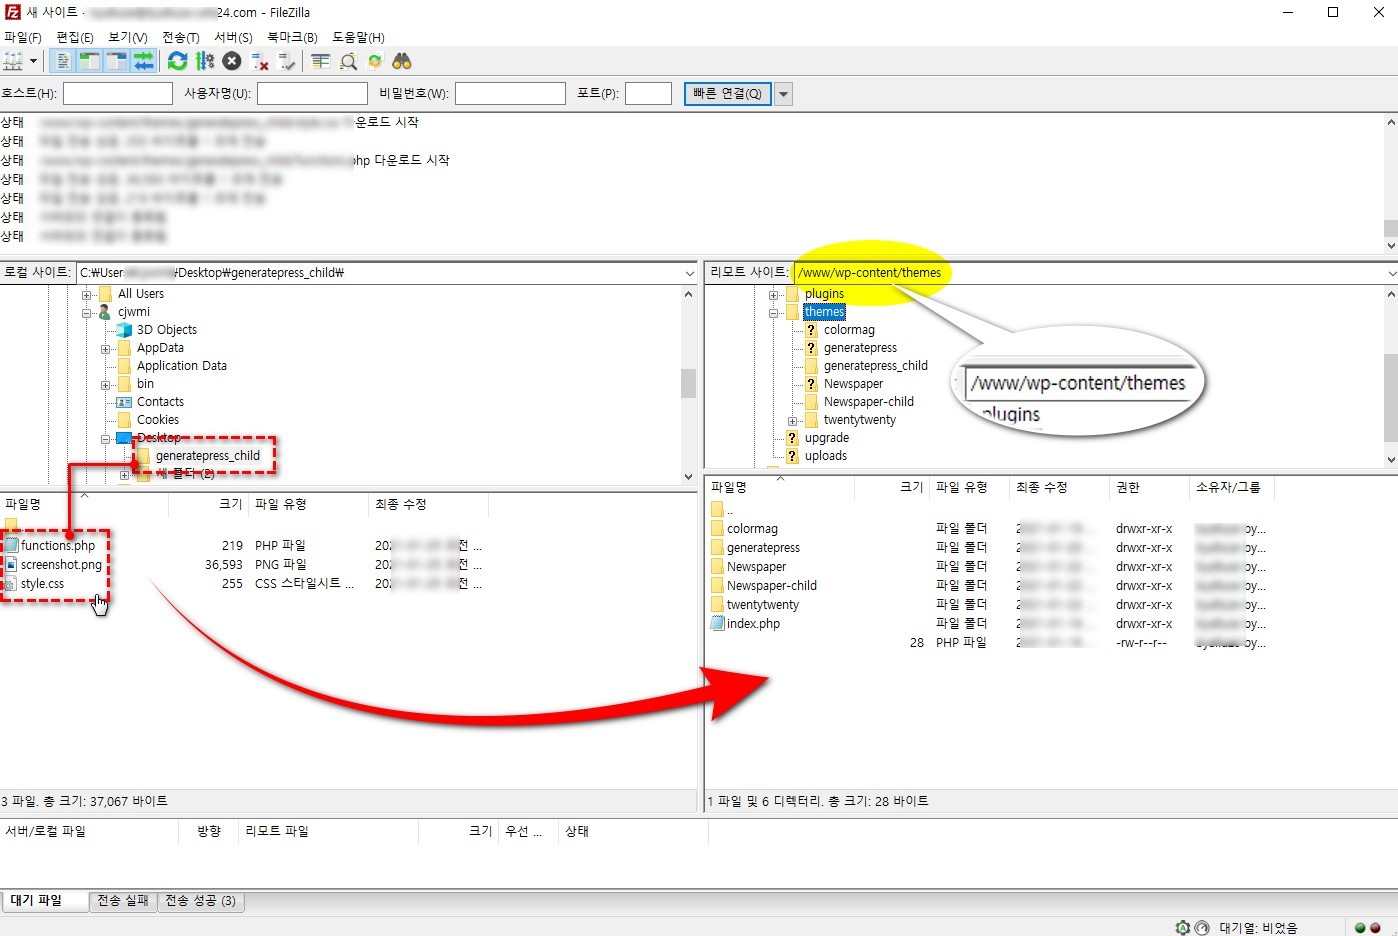Screen dimensions: 1398x936
Task: Open the local site path dropdown
Action: [x=689, y=273]
